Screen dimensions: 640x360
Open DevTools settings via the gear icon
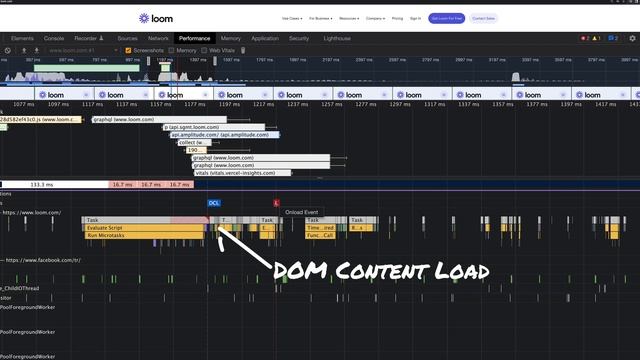click(x=632, y=38)
